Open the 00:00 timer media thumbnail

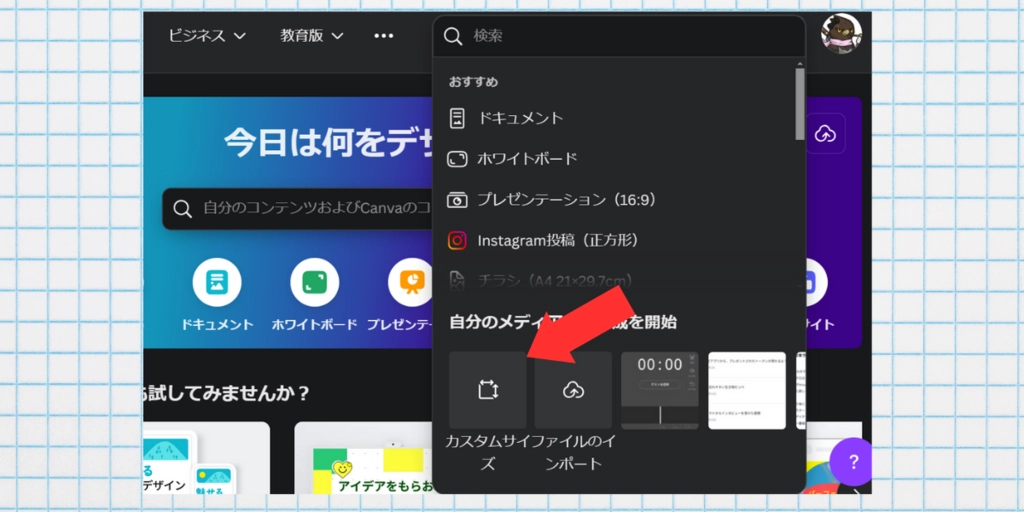tap(660, 391)
